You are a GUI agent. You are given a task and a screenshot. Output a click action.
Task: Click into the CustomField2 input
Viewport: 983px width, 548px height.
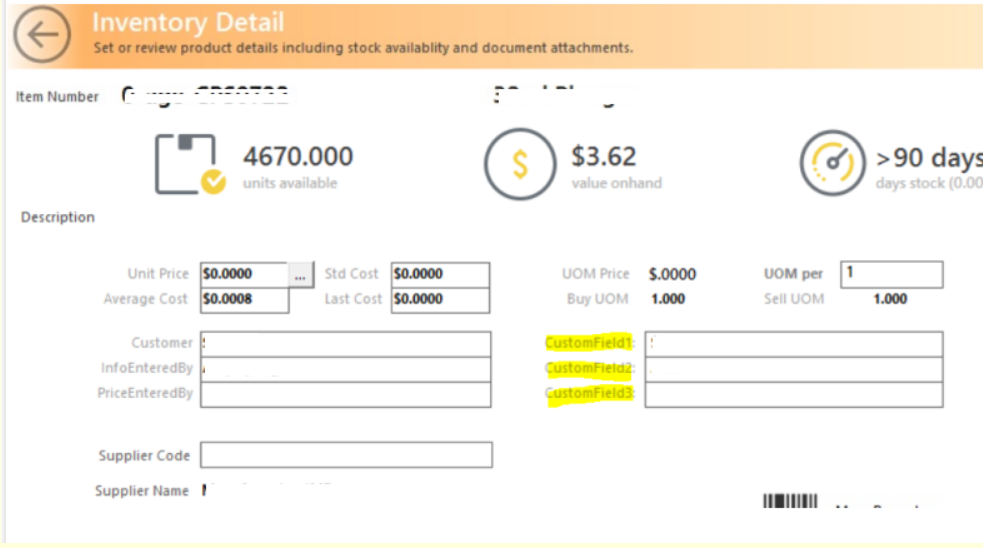(794, 369)
